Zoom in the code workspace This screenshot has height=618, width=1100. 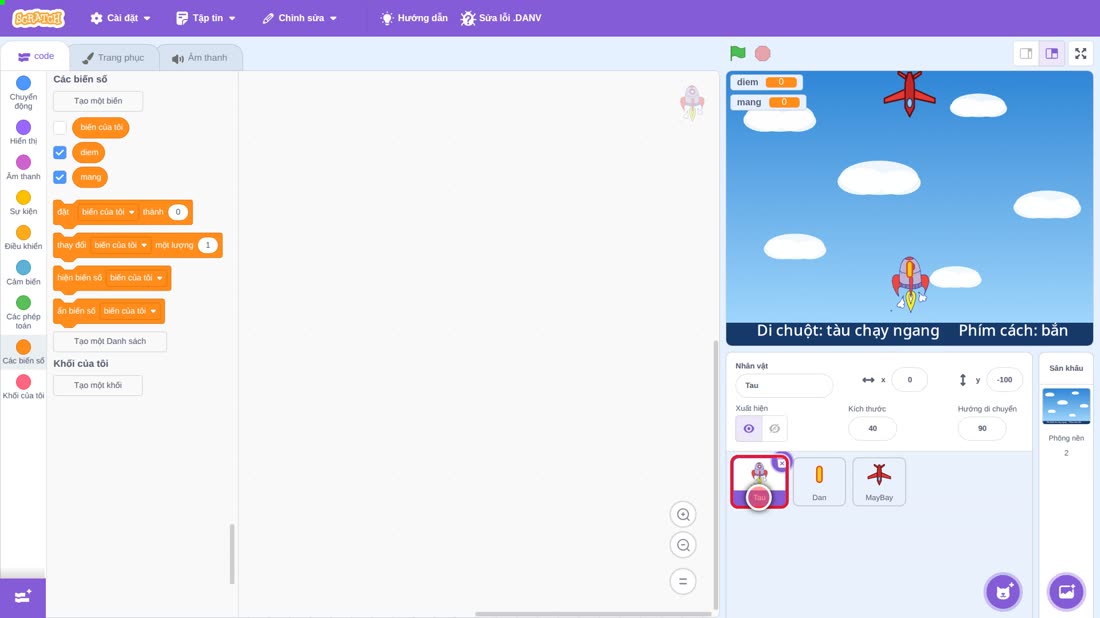tap(683, 514)
